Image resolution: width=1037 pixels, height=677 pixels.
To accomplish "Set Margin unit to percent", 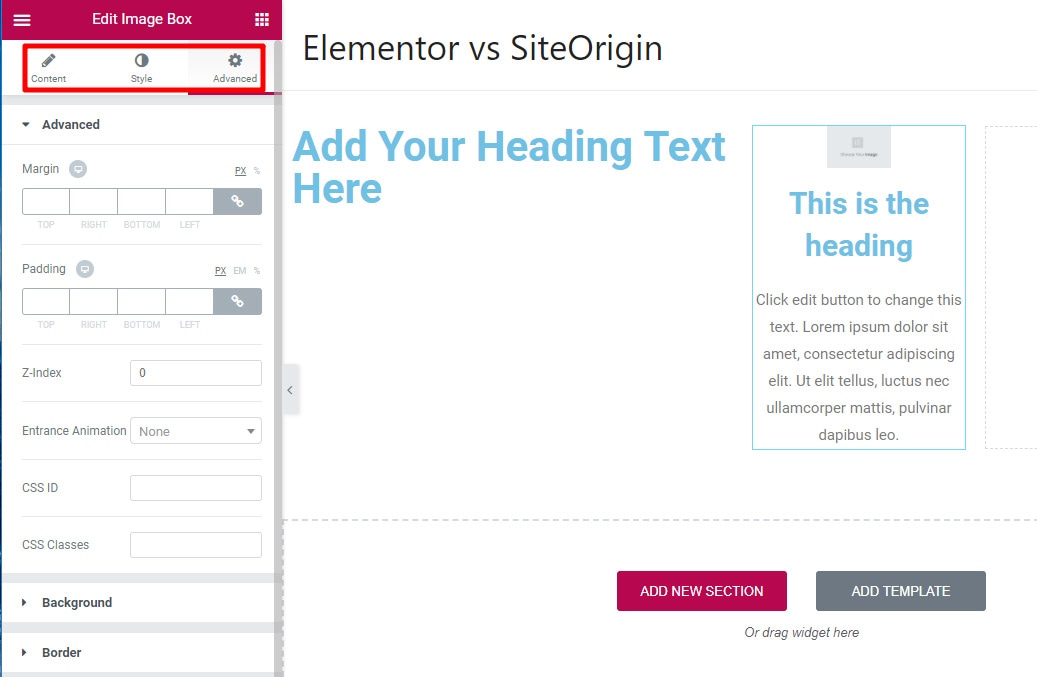I will point(257,171).
